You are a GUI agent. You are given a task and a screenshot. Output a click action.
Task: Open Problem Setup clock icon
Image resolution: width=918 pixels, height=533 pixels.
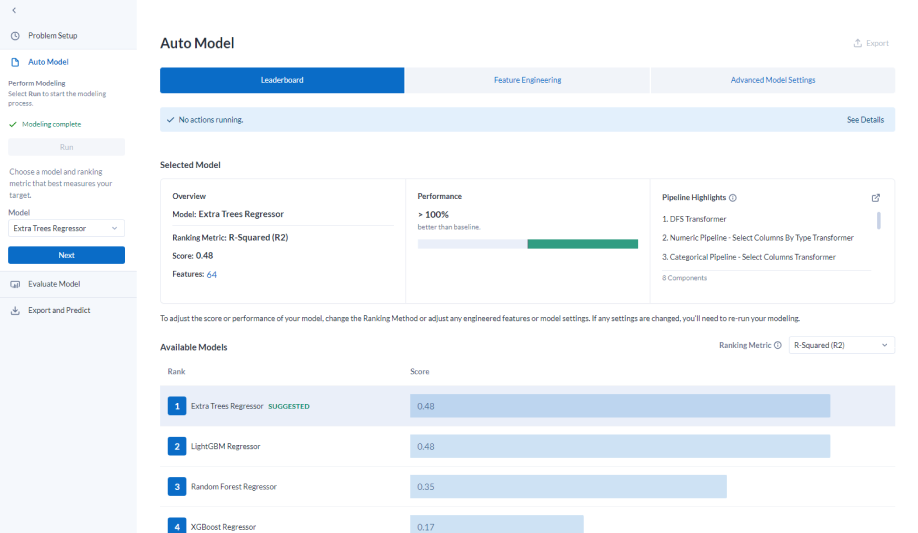15,36
